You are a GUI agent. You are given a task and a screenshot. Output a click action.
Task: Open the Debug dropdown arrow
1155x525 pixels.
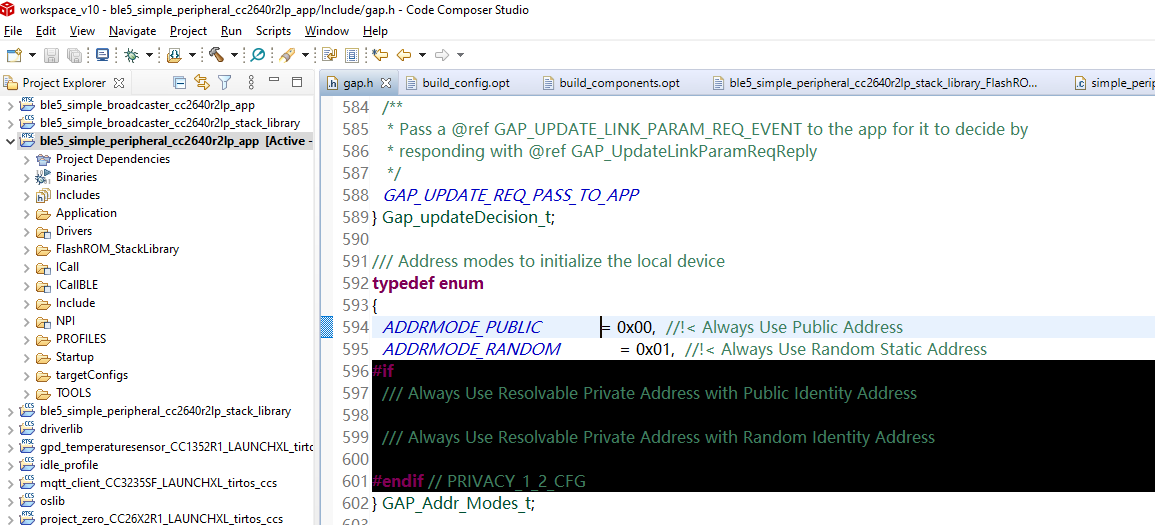[x=150, y=55]
